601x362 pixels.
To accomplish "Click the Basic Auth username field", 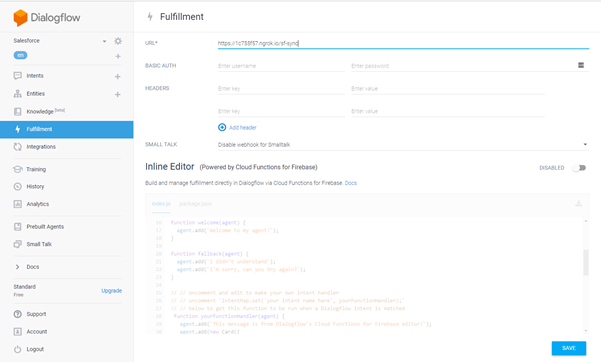I will coord(281,66).
